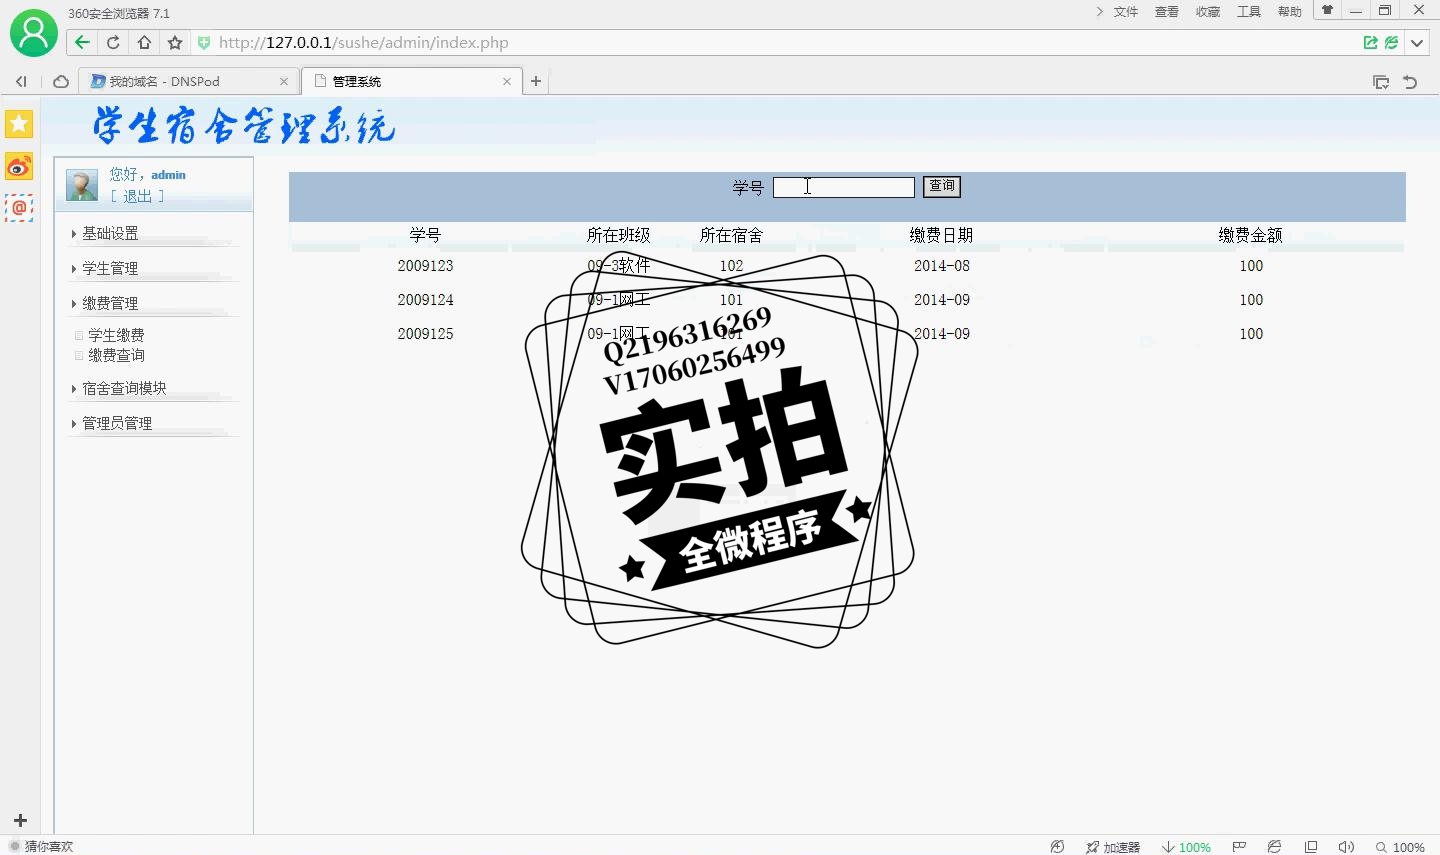Expand the 宿舍查询模块 menu section
Image resolution: width=1440 pixels, height=855 pixels.
tap(124, 388)
